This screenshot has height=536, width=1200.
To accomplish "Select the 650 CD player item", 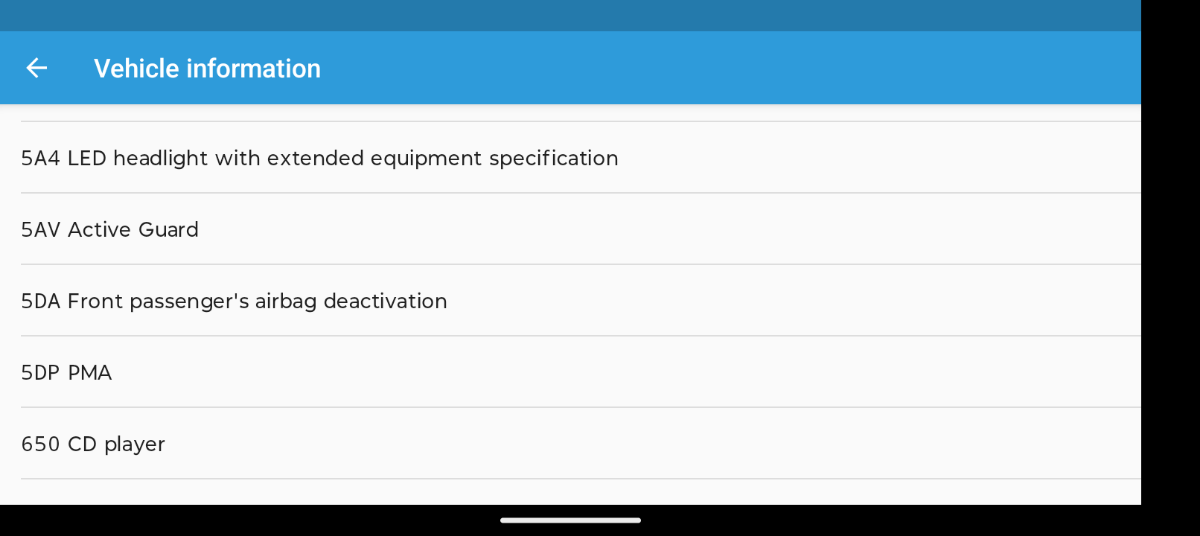I will pos(570,443).
